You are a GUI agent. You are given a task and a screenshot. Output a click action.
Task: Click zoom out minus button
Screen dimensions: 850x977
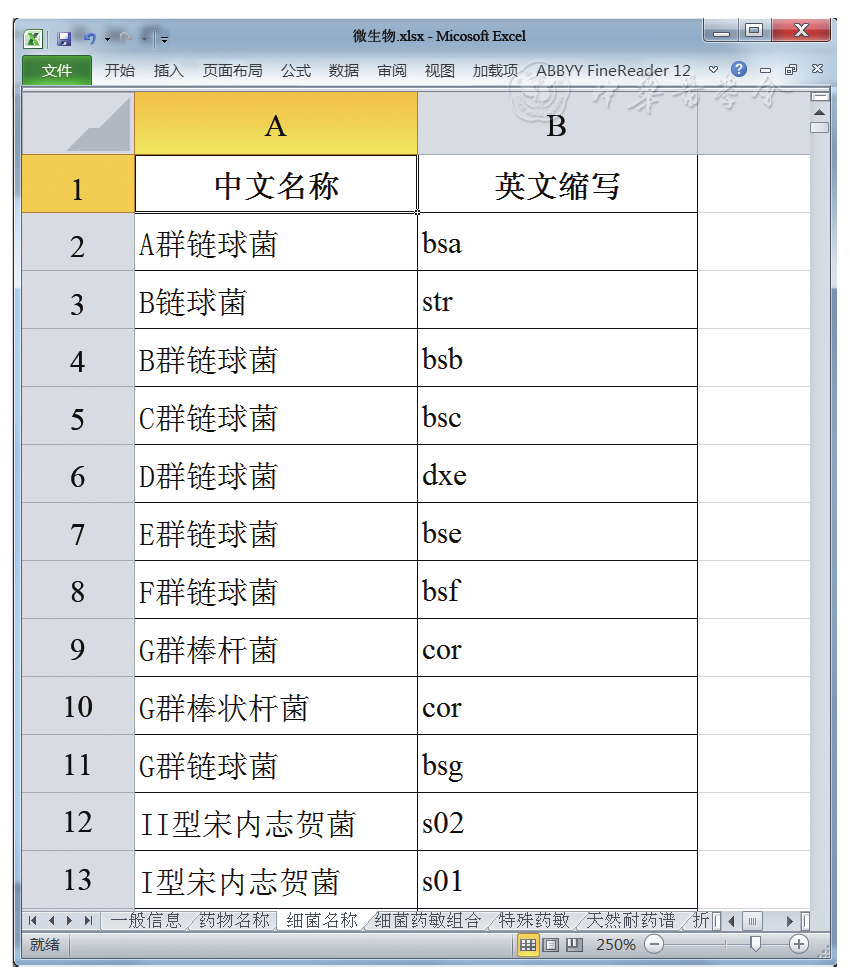(654, 944)
